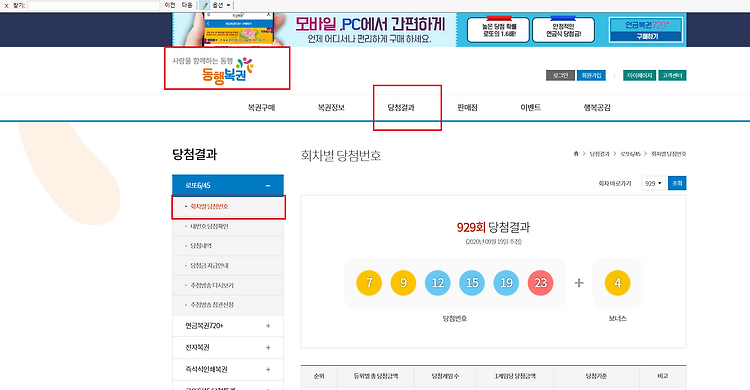Click the 비고 column header
This screenshot has width=750, height=390.
663,377
